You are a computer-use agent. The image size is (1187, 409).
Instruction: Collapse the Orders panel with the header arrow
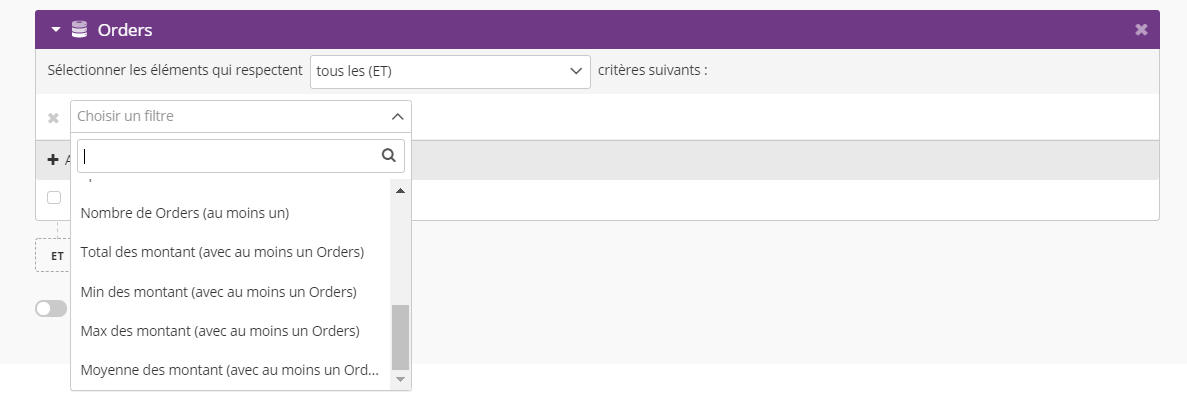[x=56, y=30]
